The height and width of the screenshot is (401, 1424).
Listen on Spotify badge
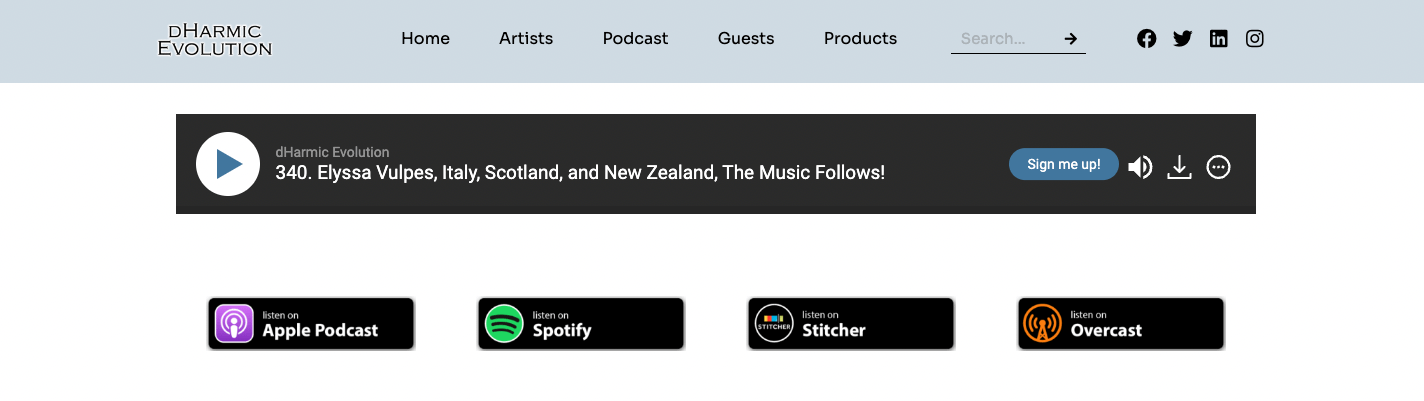point(581,324)
